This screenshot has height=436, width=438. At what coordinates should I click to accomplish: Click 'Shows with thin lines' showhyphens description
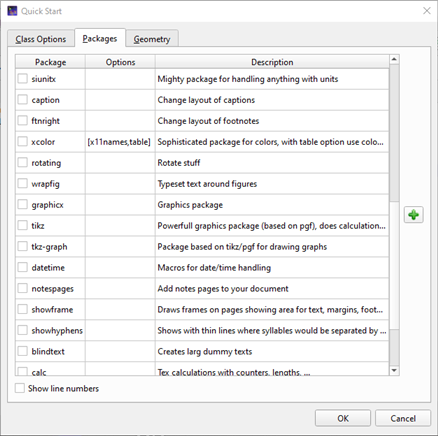point(272,331)
